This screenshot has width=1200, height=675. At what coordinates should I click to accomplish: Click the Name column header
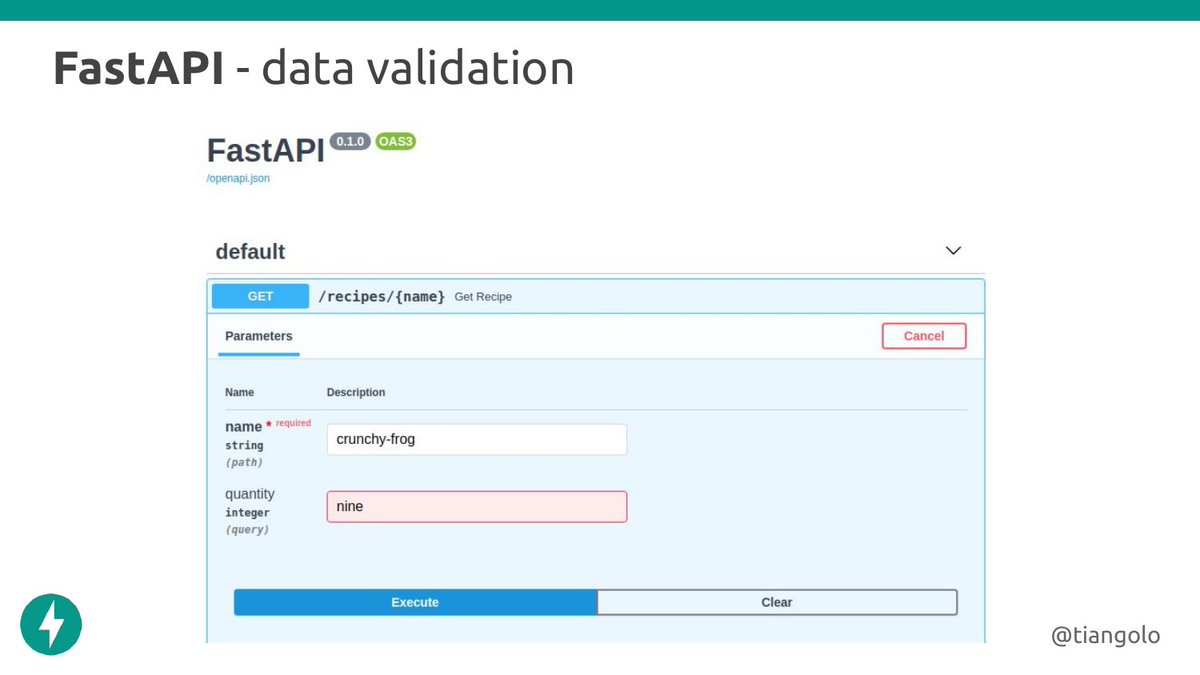click(240, 392)
